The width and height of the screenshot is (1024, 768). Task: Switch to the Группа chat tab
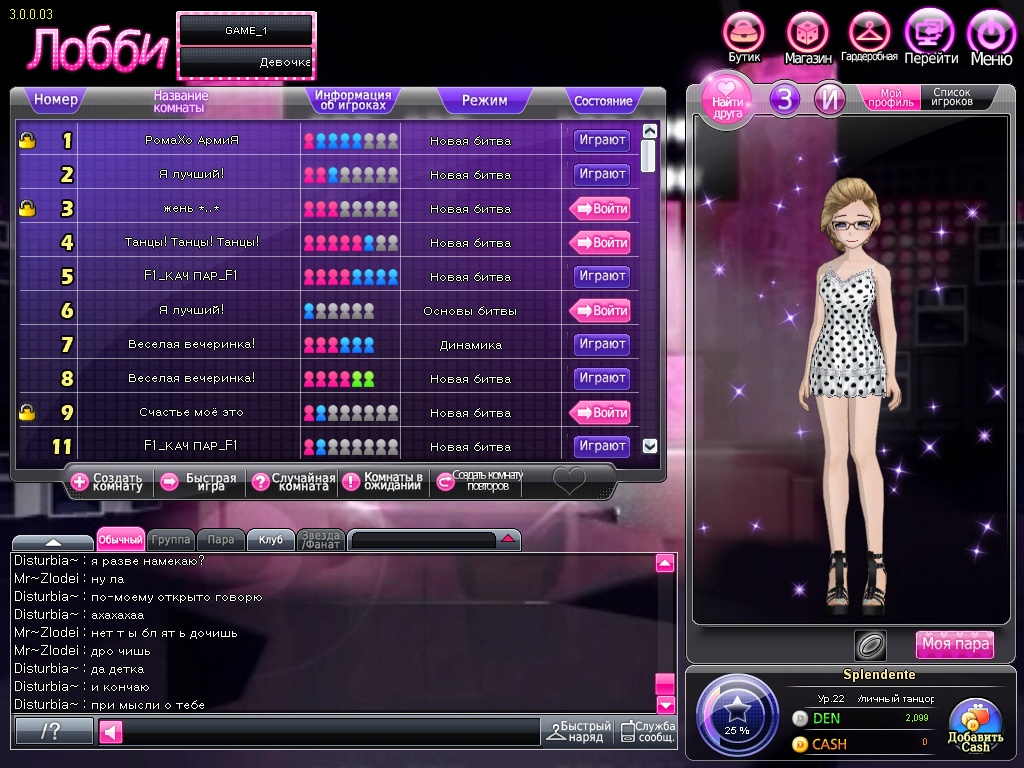point(171,540)
